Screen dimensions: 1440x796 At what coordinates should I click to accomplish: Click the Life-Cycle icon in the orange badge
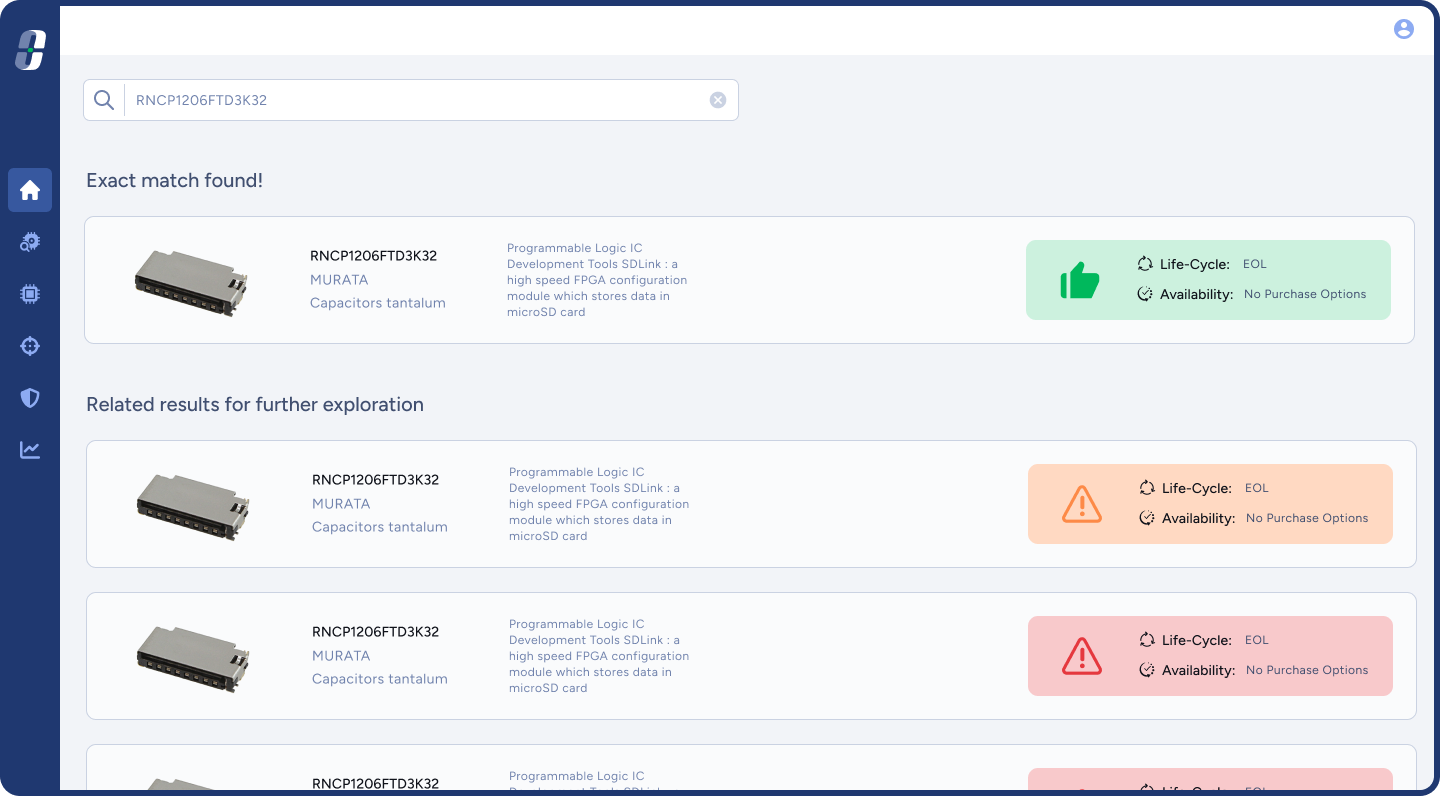(x=1147, y=488)
